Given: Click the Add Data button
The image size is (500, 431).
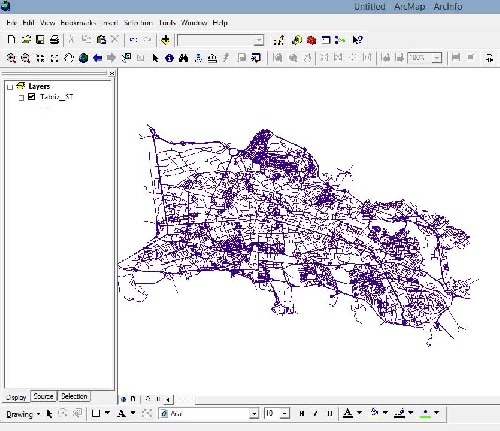Looking at the screenshot, I should click(165, 40).
